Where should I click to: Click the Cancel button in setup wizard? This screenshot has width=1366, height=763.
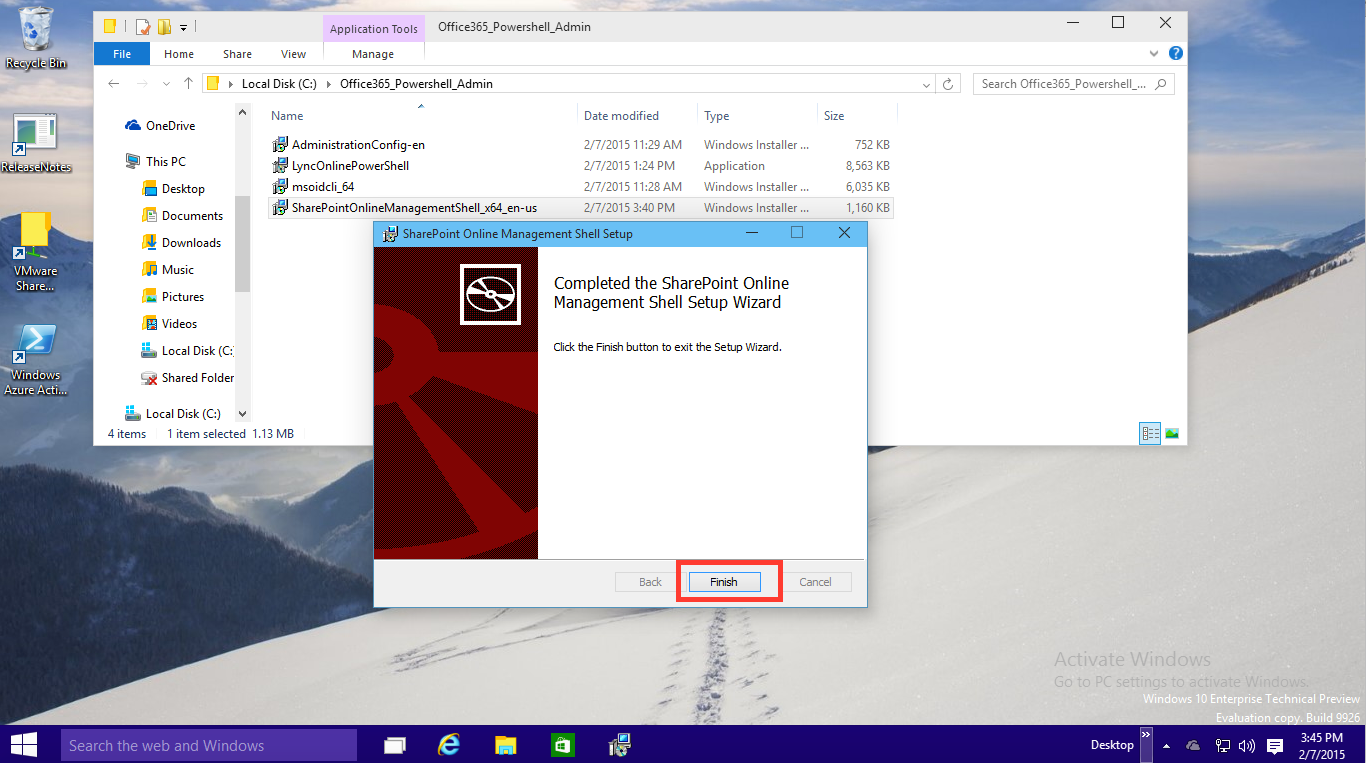[815, 582]
